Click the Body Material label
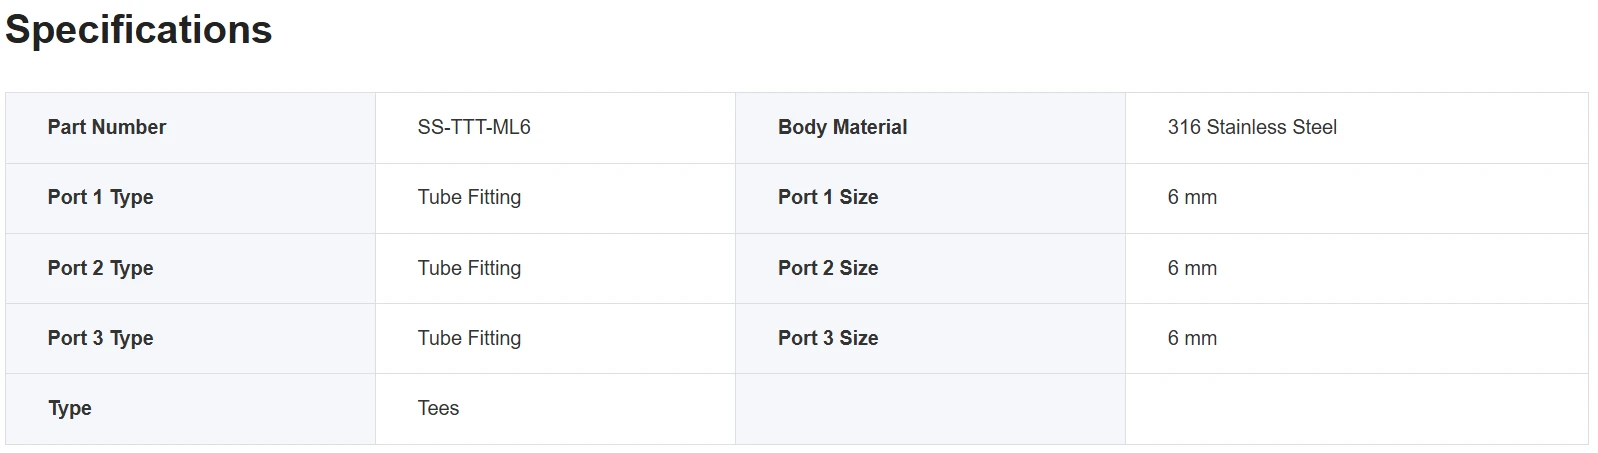The width and height of the screenshot is (1598, 453). pos(843,127)
